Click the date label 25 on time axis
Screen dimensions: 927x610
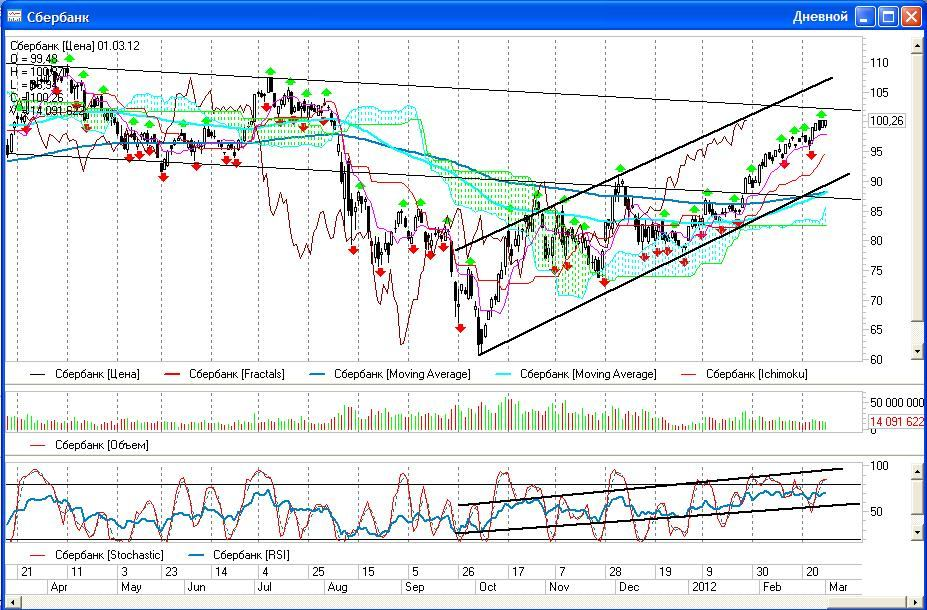[x=317, y=572]
